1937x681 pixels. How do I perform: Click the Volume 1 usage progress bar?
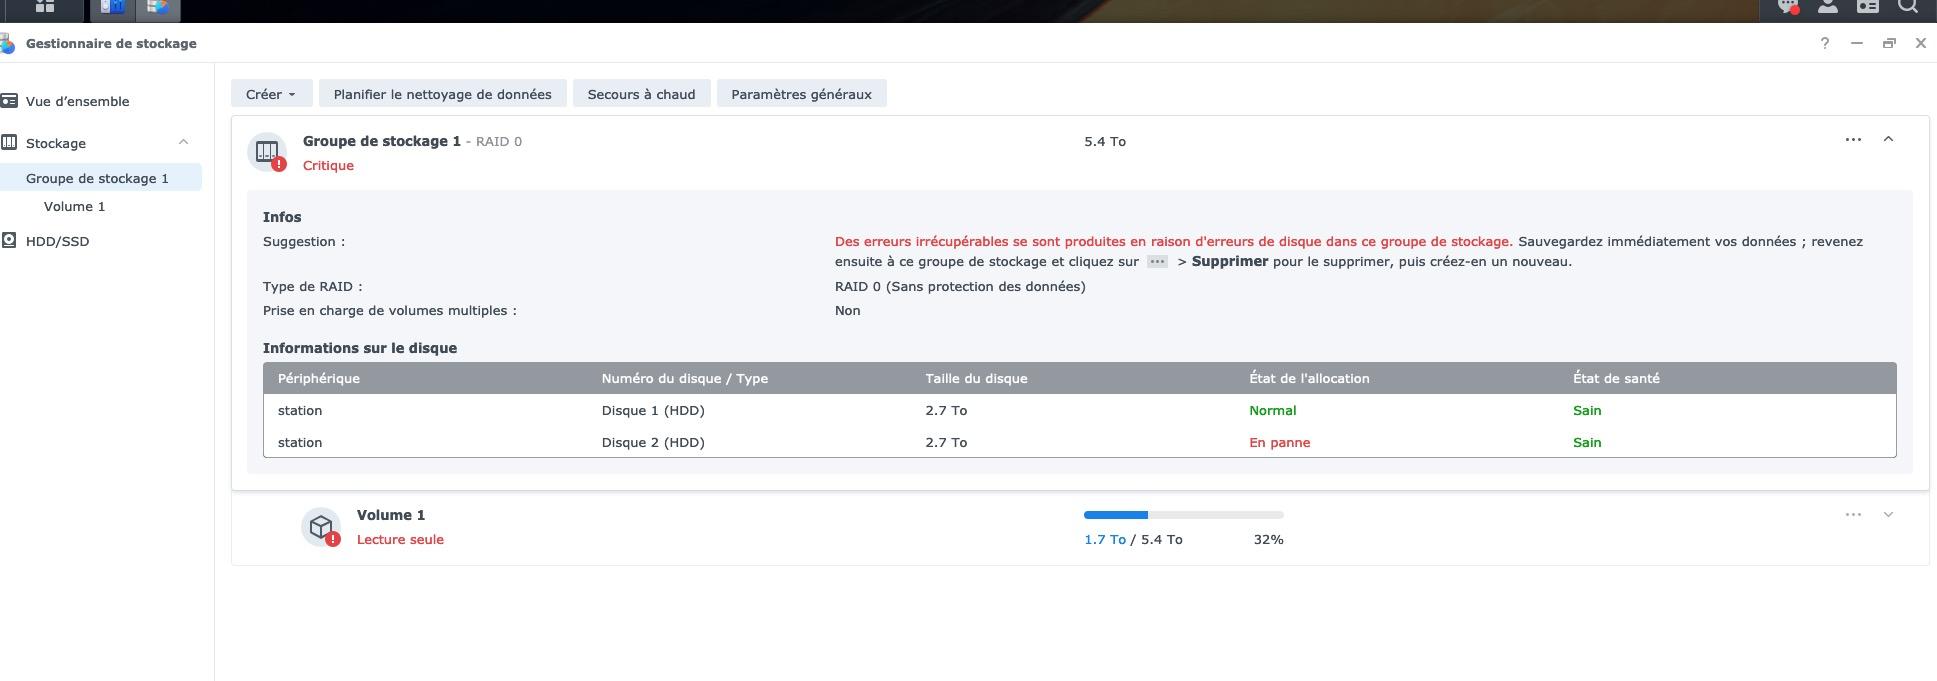pos(1183,515)
